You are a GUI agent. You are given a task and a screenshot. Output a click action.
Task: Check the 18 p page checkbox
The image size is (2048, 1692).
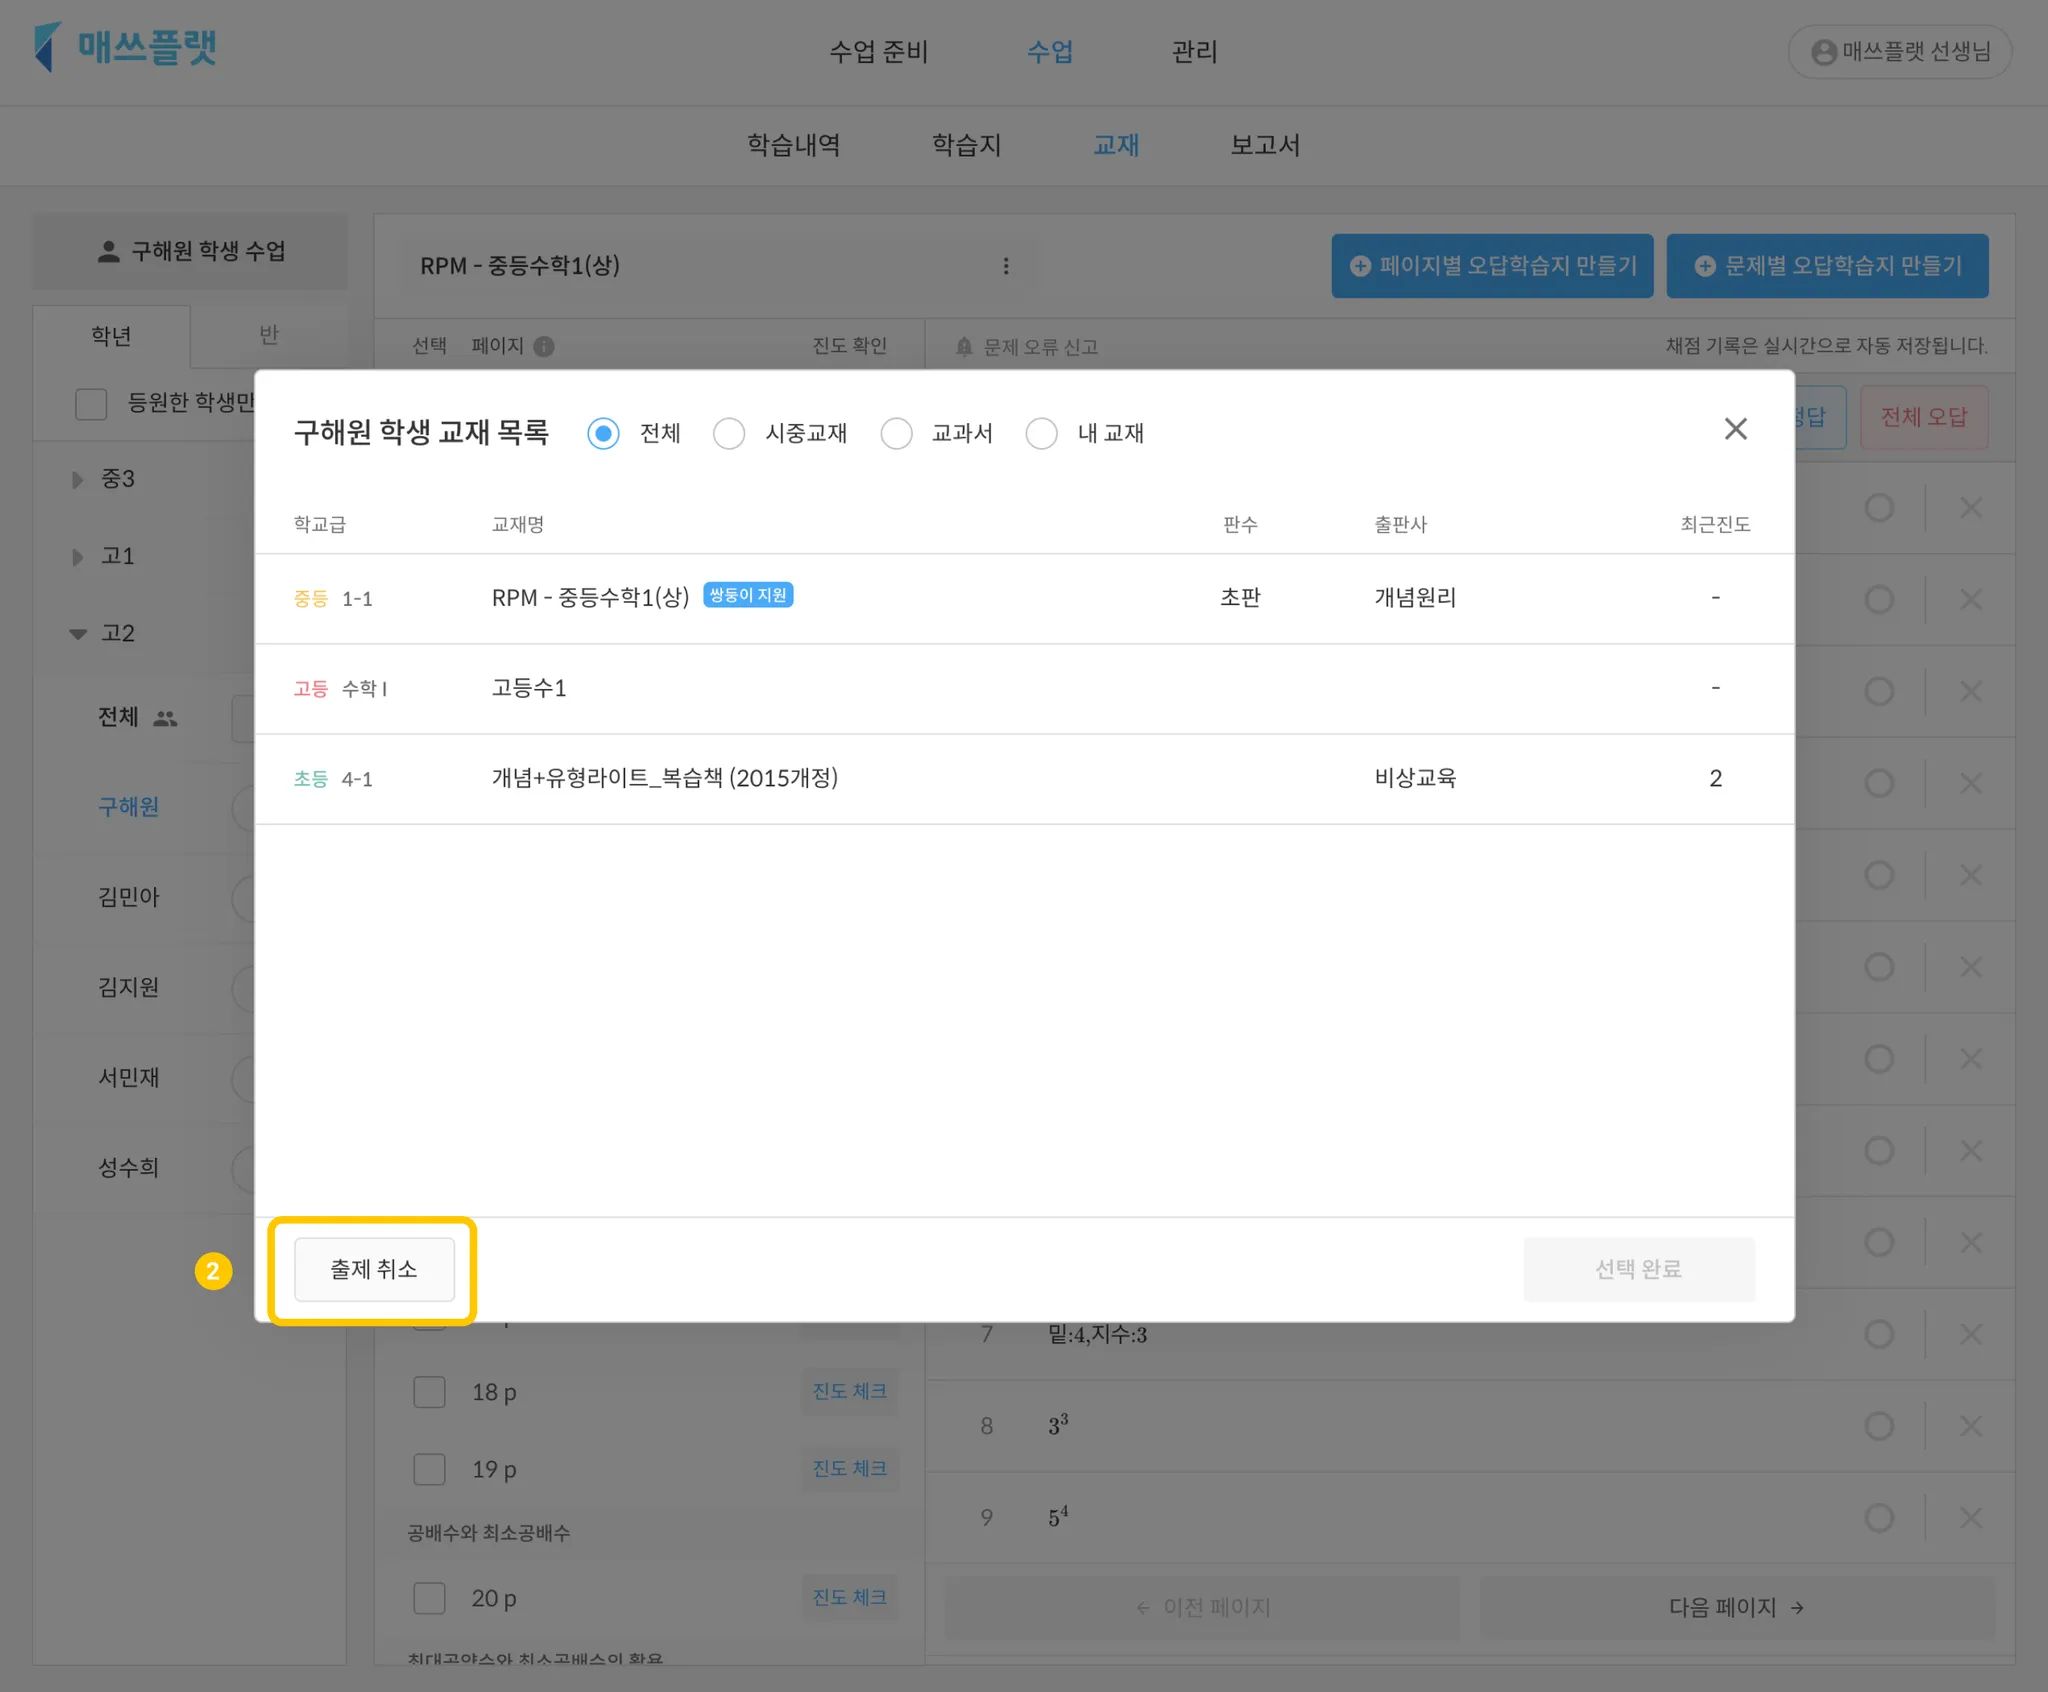(x=430, y=1392)
